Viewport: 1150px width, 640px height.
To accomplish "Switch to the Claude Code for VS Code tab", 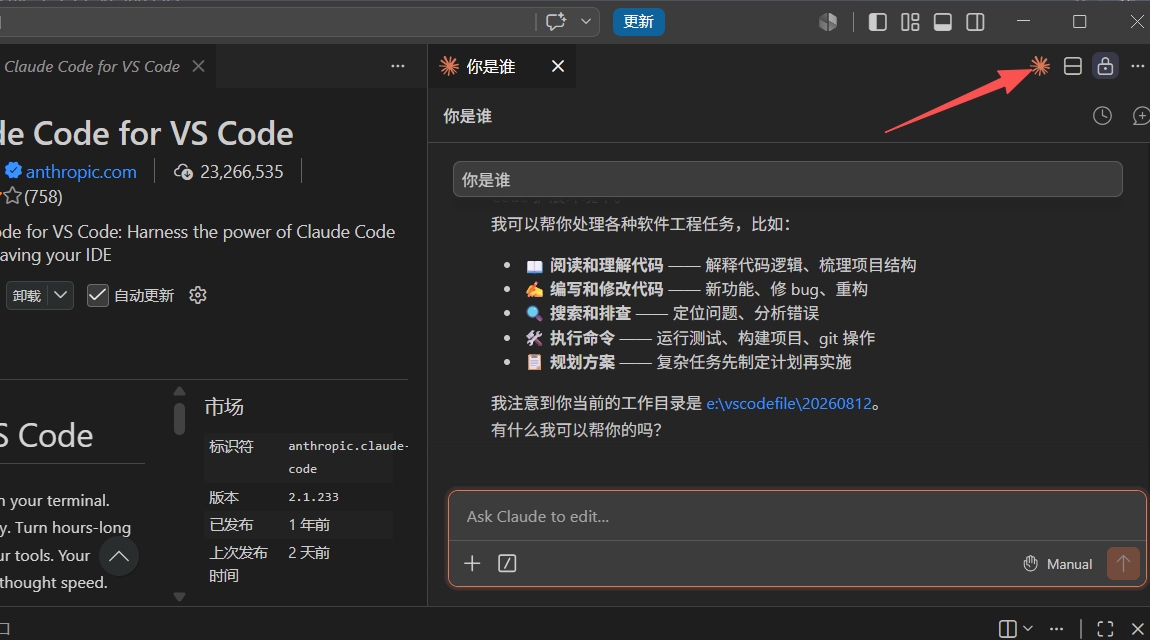I will click(x=92, y=67).
